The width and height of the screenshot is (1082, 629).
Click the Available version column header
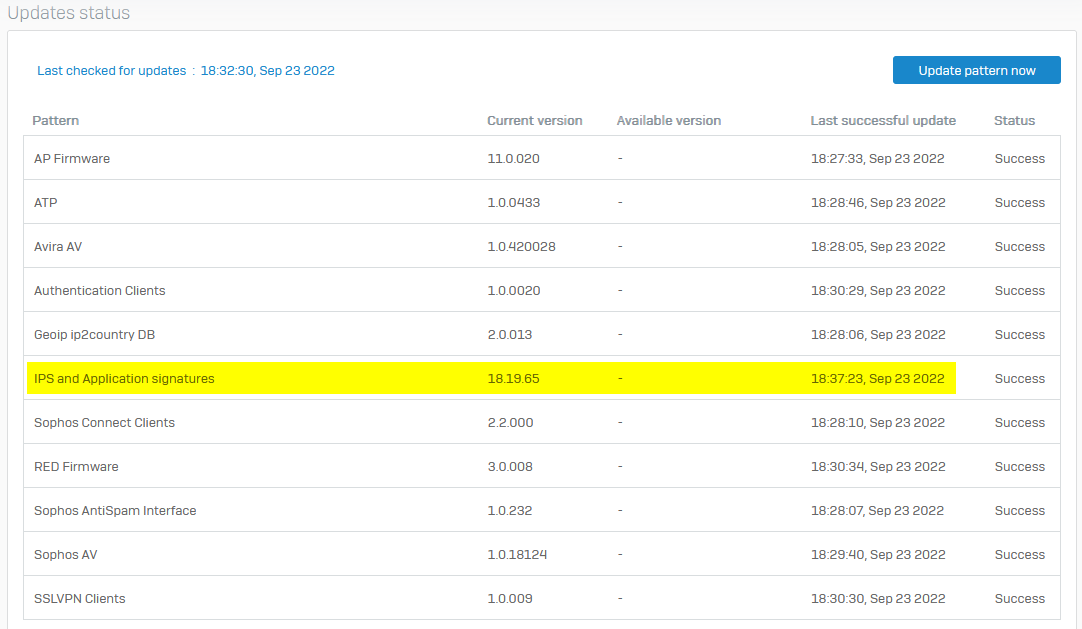point(668,121)
